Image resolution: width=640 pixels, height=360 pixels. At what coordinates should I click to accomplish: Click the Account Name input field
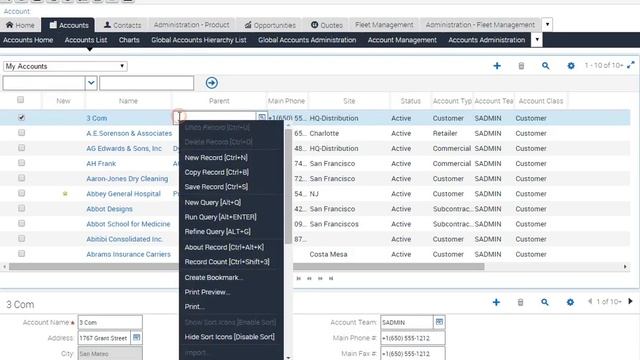(x=110, y=322)
